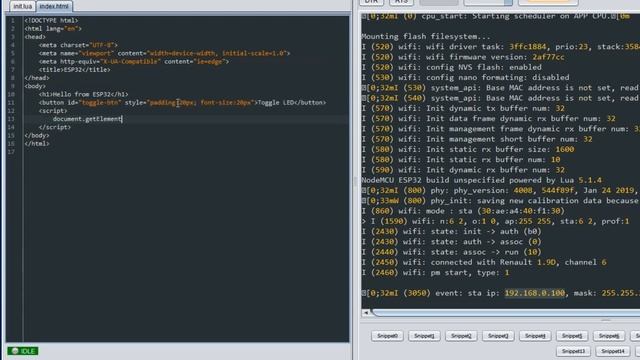
Task: Run the Snippet6 button
Action: 609,336
